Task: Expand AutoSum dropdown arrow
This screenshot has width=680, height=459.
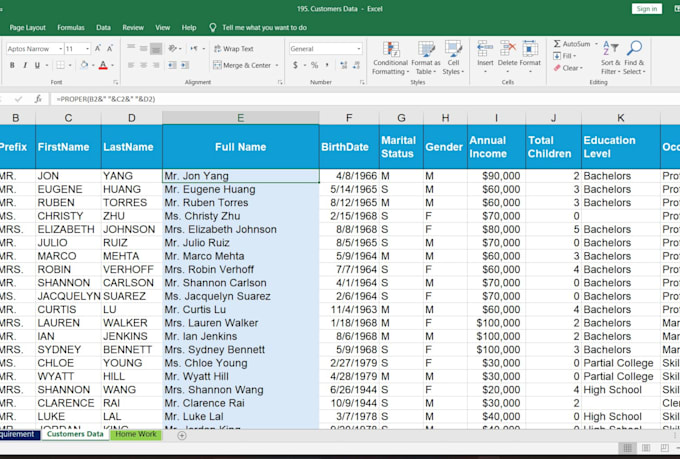Action: point(596,44)
